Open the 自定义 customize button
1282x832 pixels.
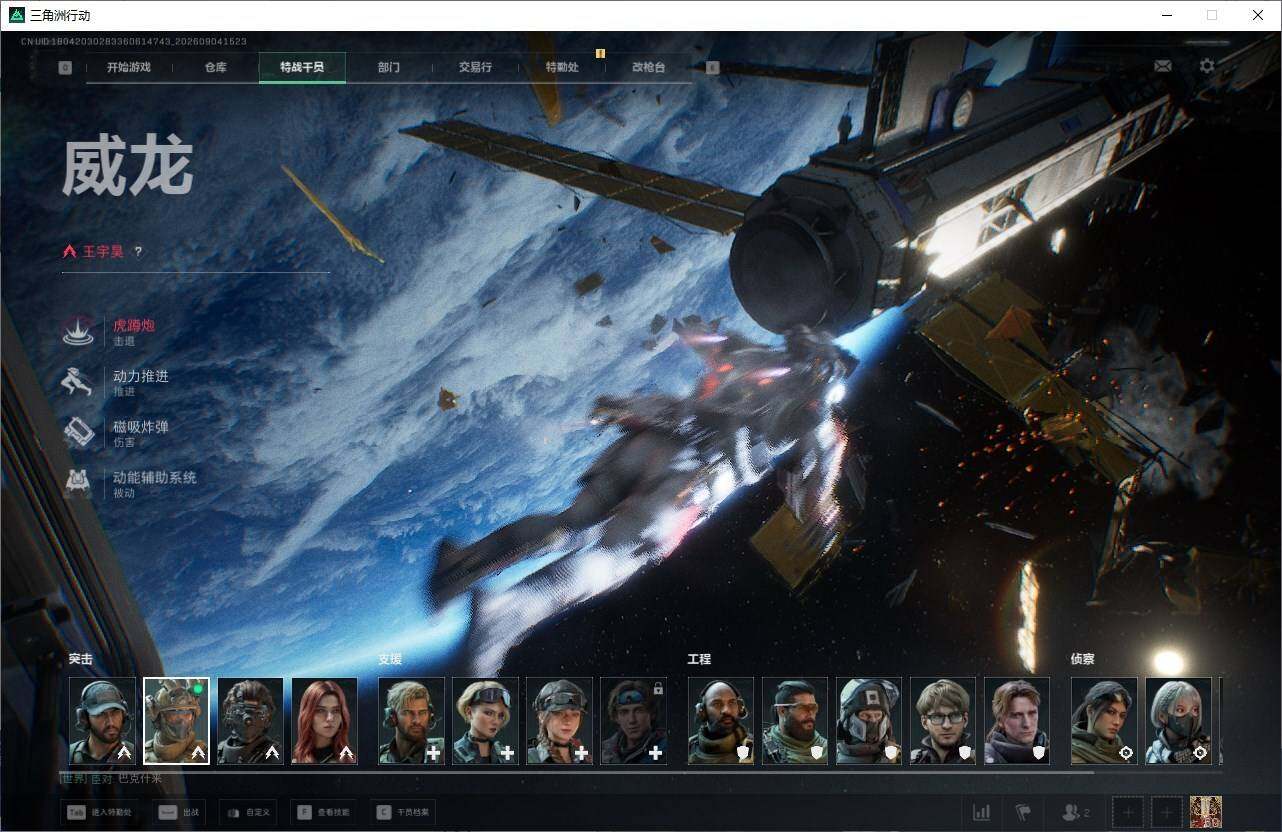(248, 813)
